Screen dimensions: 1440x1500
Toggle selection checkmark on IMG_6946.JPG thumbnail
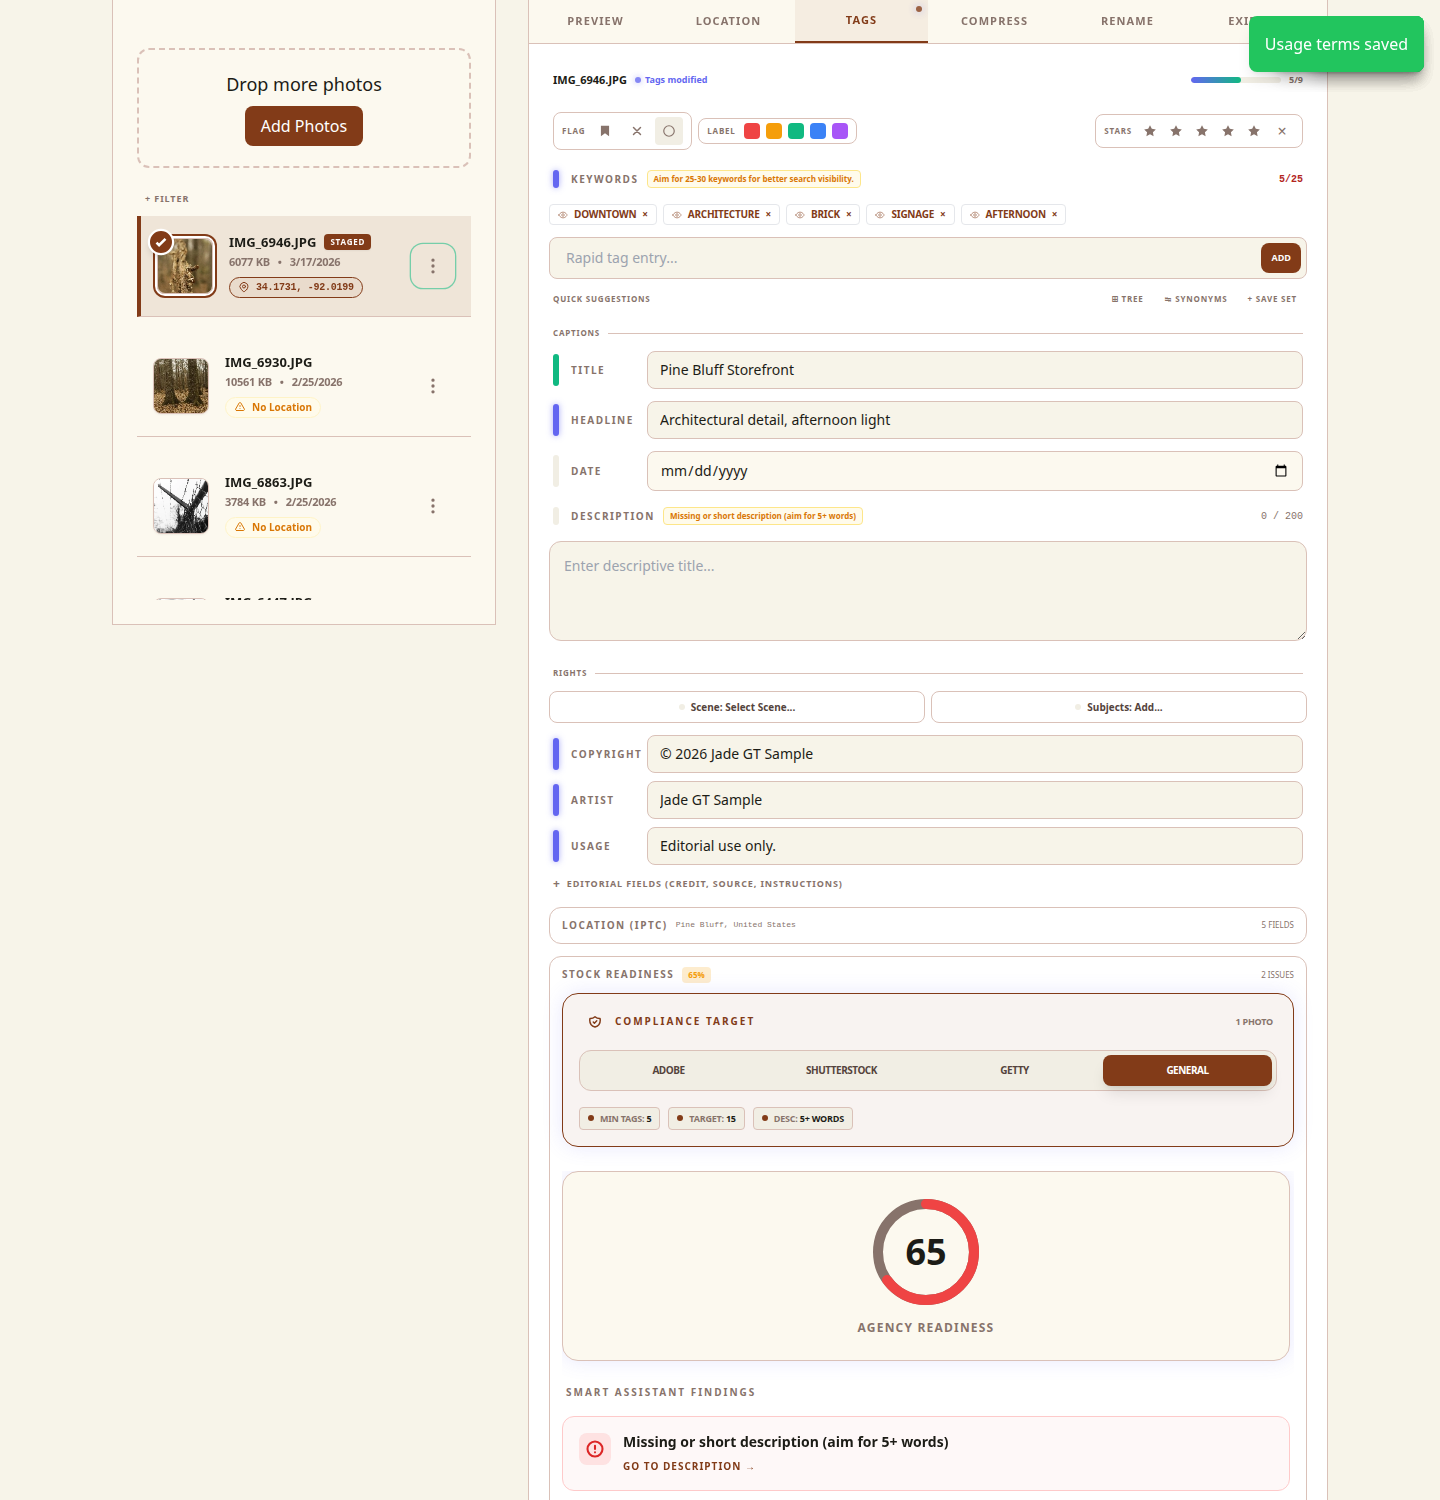click(161, 242)
